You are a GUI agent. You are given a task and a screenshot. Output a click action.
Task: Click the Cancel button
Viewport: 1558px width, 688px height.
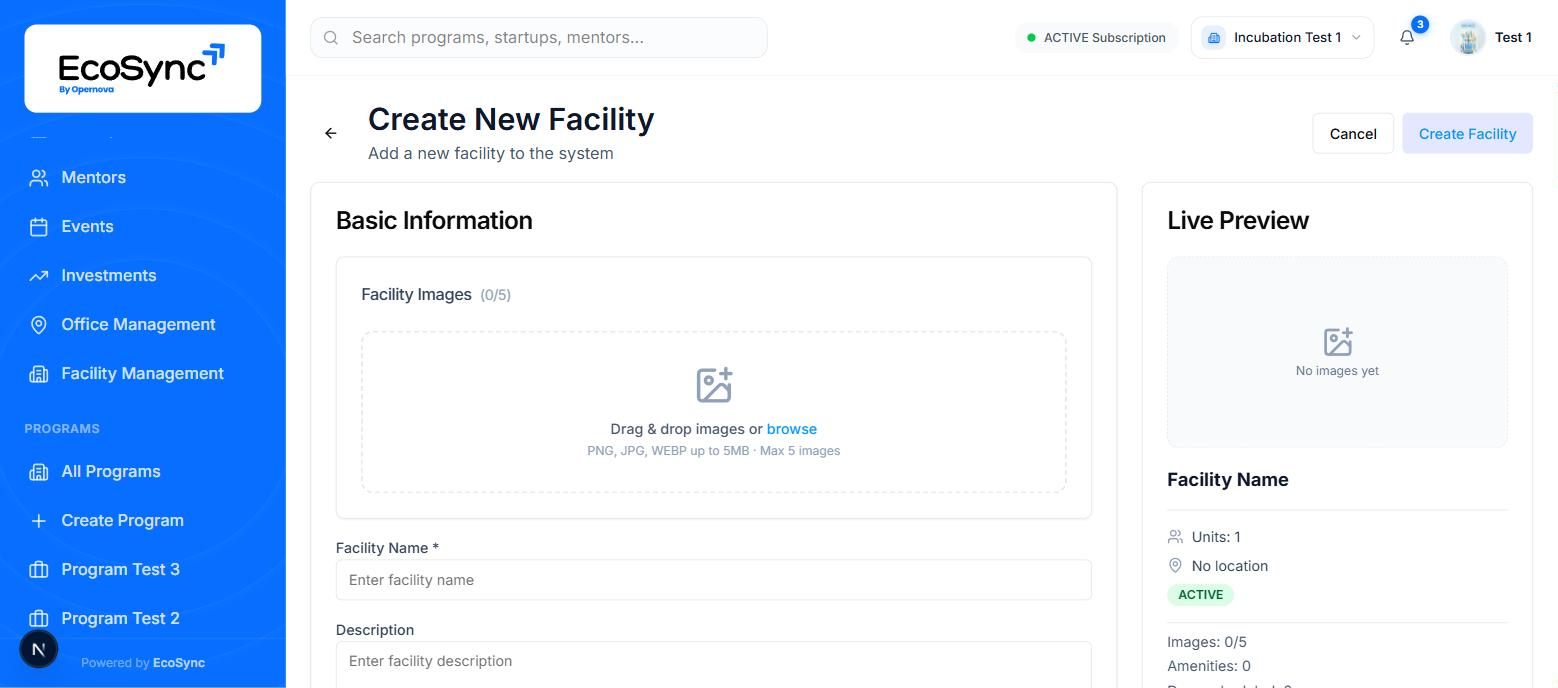[x=1353, y=133]
